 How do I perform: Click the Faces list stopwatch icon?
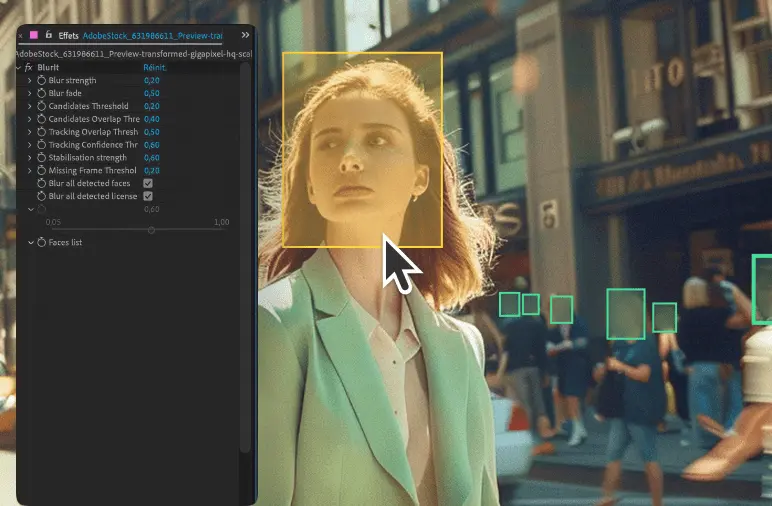tap(41, 243)
